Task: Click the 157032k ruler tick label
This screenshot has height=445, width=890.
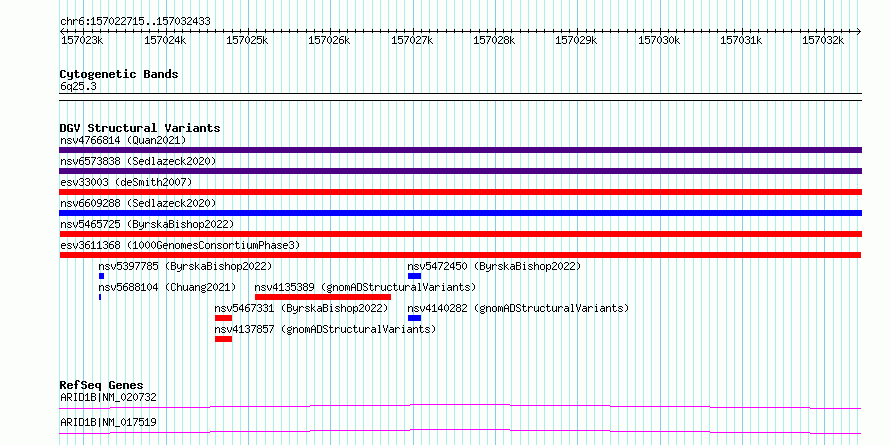Action: coord(824,41)
